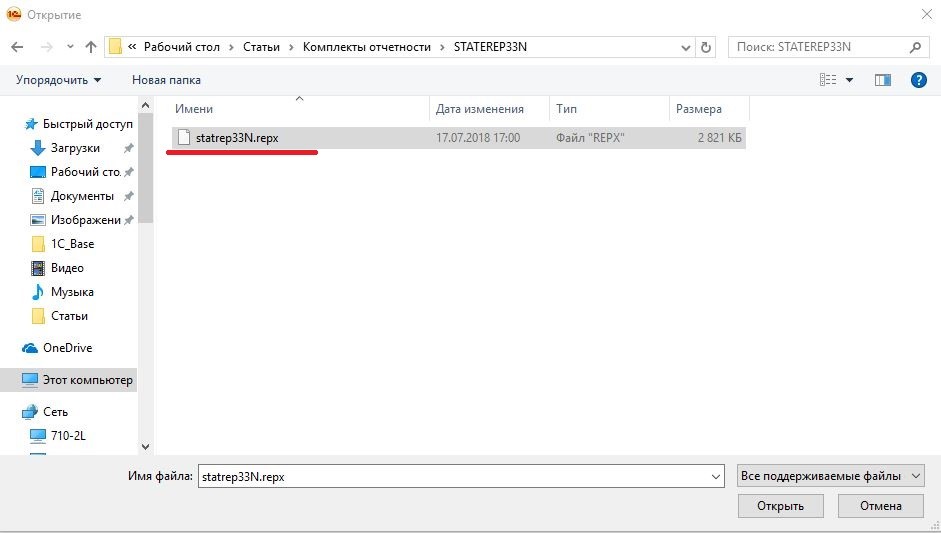The image size is (941, 533).
Task: Click the 2 821 КБ size cell
Action: point(719,138)
